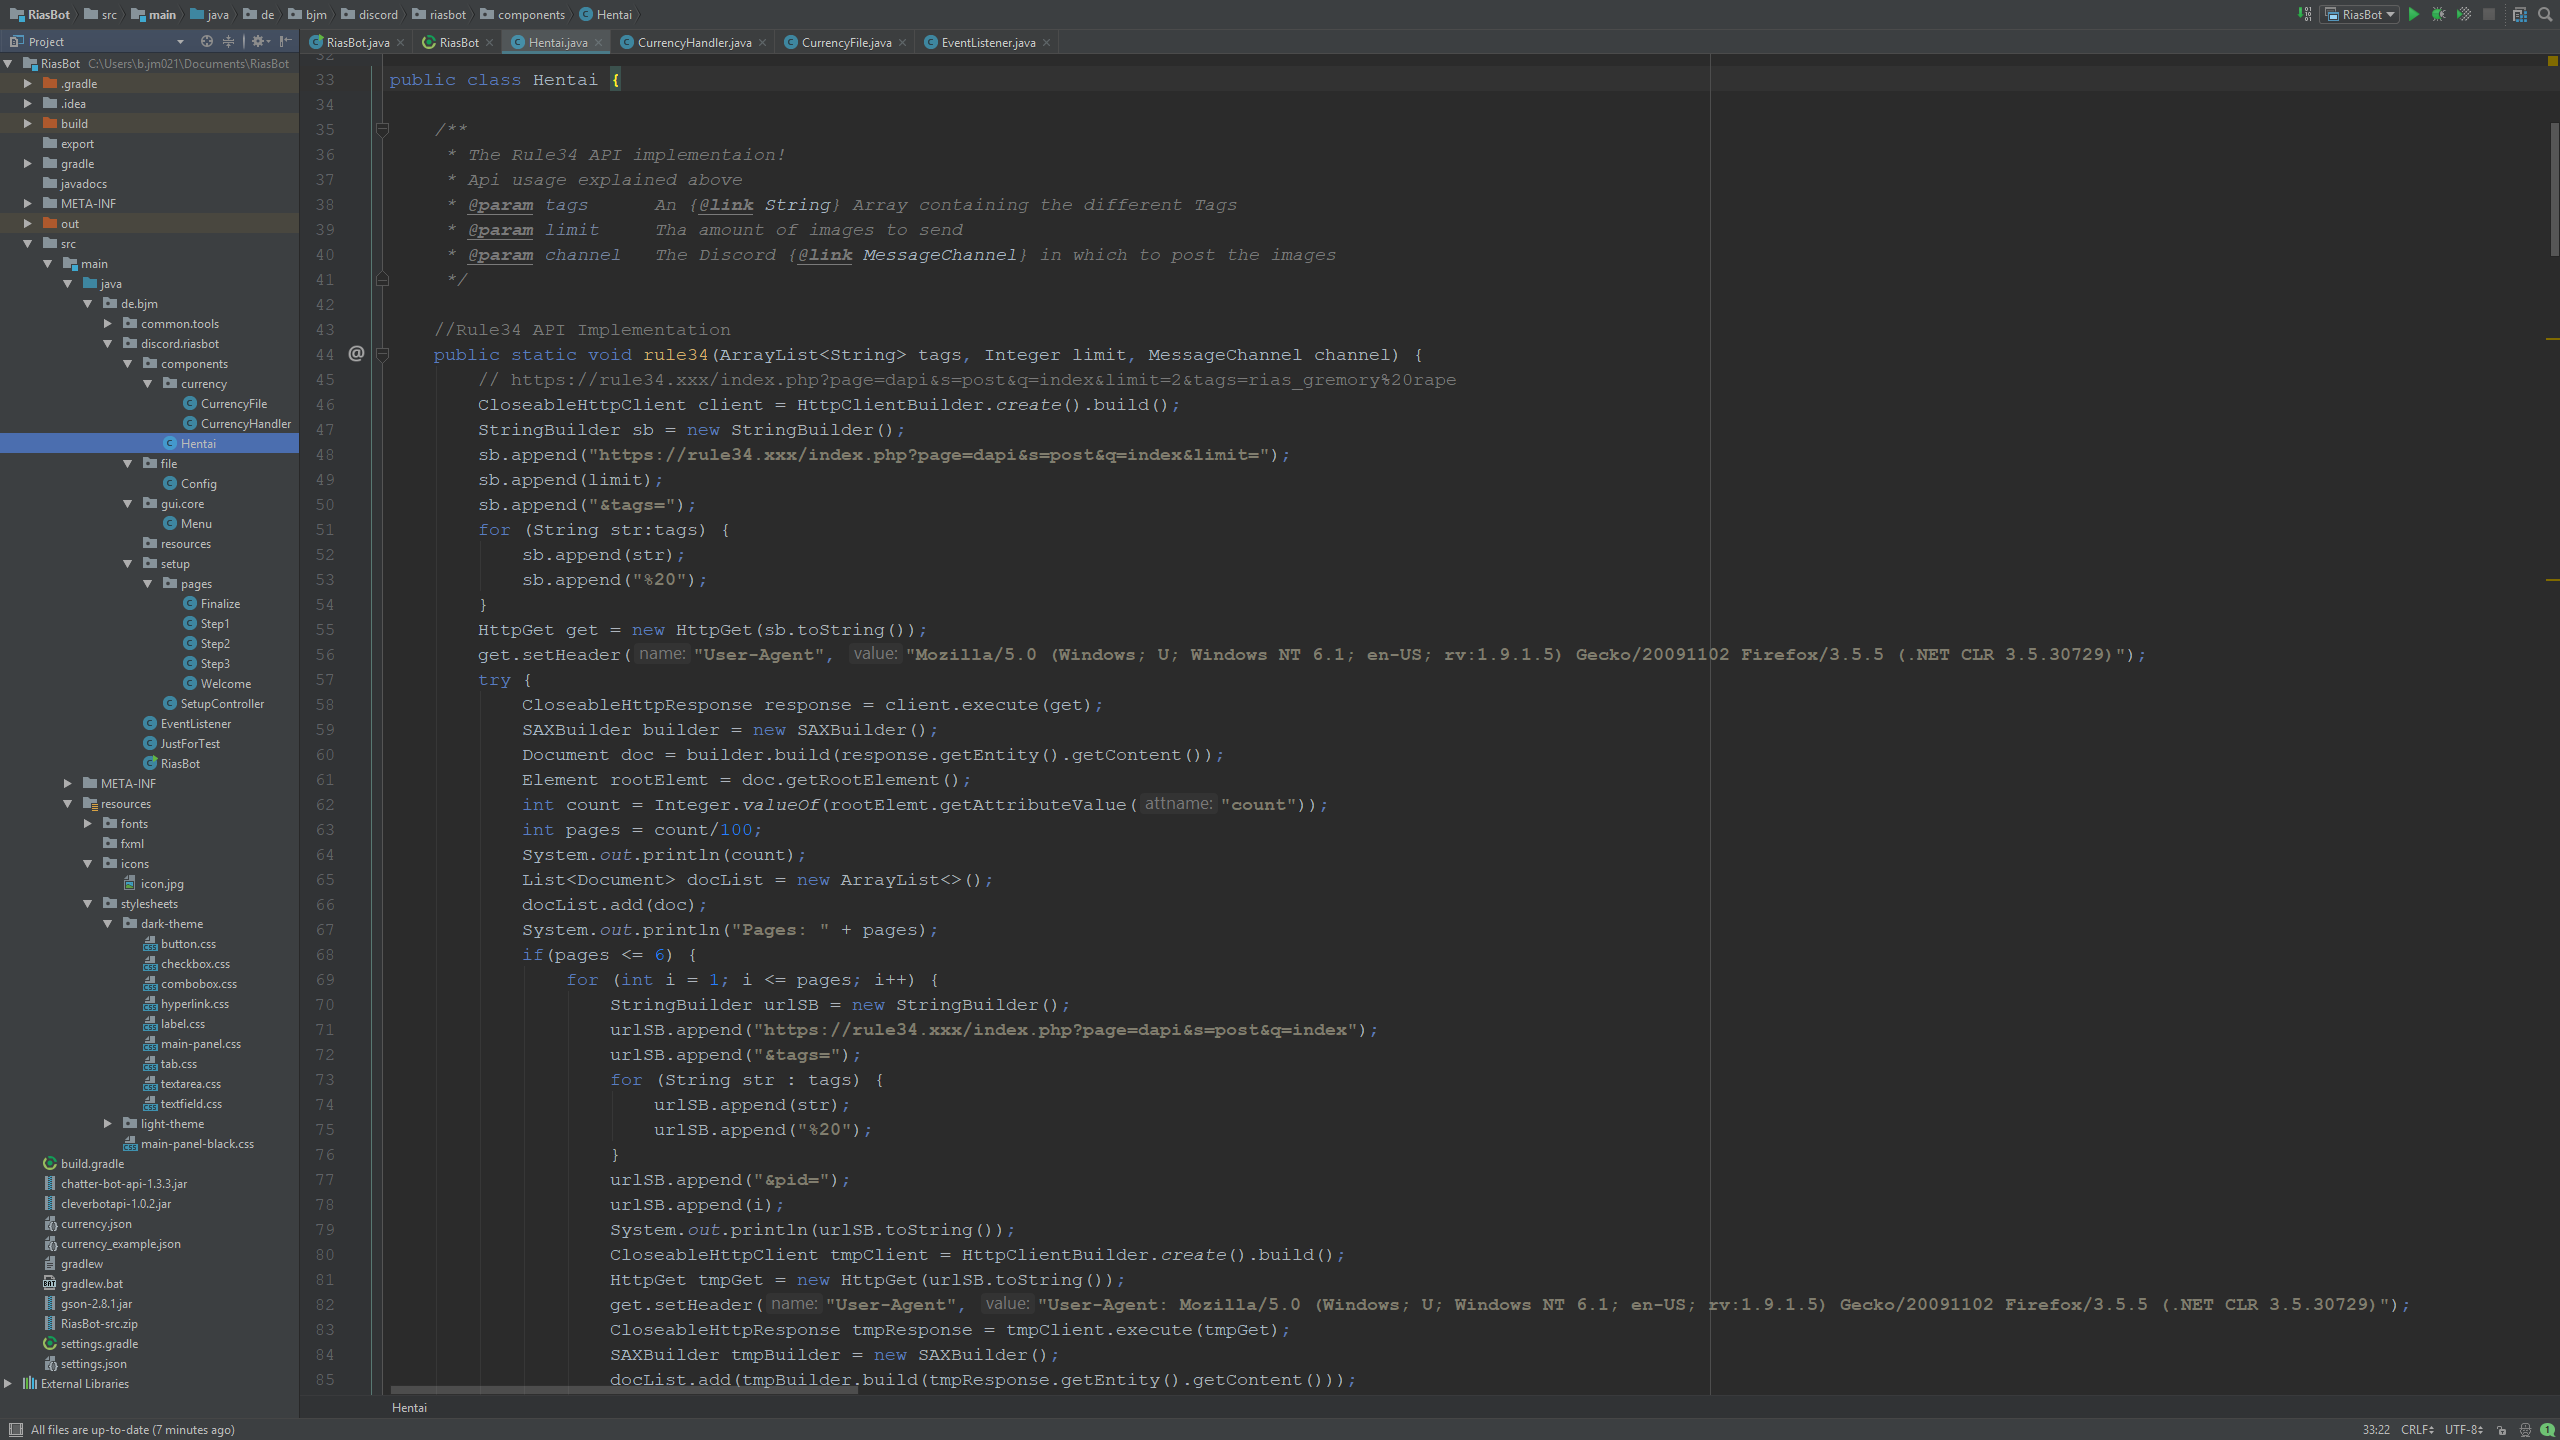
Task: Run RiasBot with the green play icon
Action: pos(2414,14)
